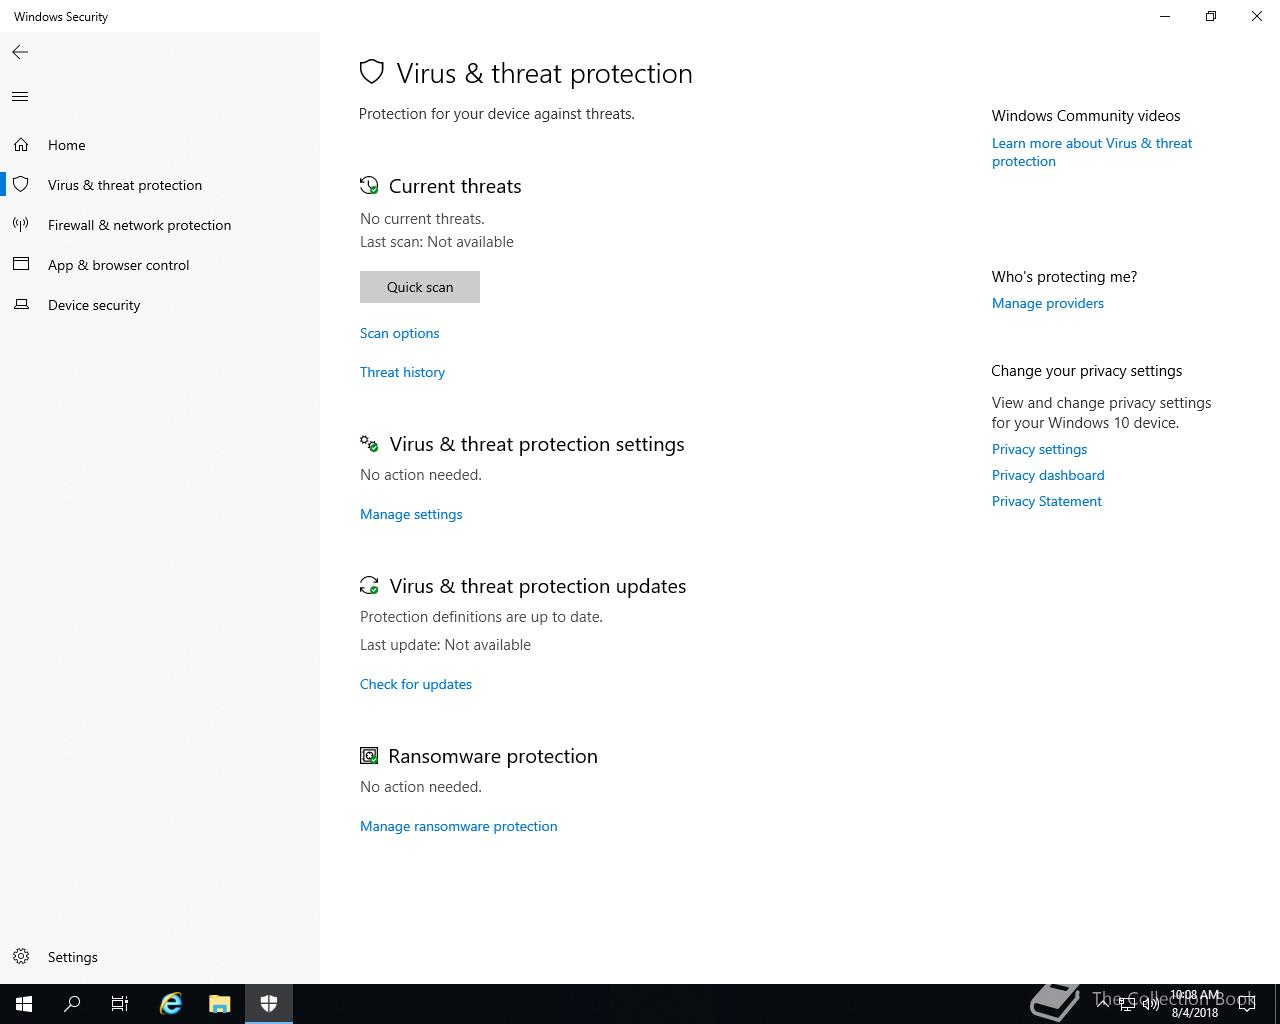Go back with the back arrow
This screenshot has height=1024, width=1280.
[20, 52]
